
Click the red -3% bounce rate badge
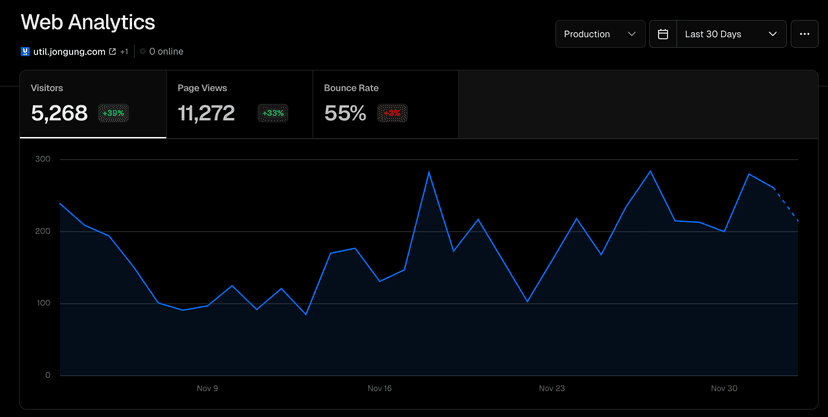pyautogui.click(x=392, y=113)
